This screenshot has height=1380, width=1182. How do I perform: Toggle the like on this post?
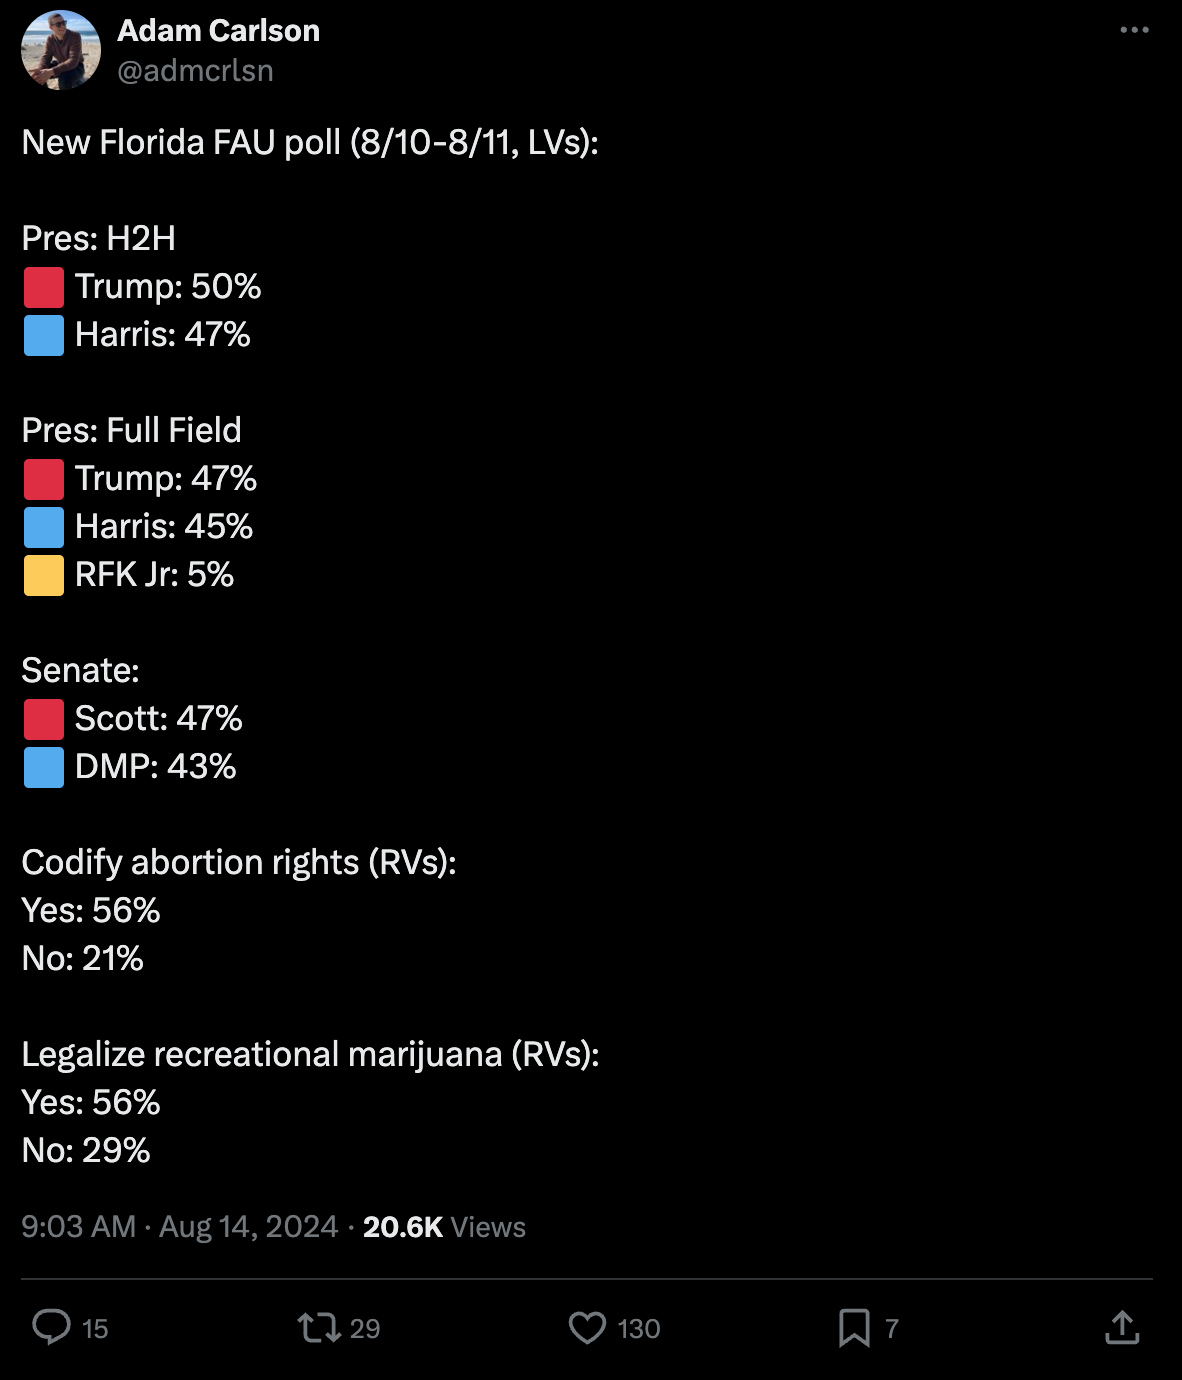tap(588, 1328)
